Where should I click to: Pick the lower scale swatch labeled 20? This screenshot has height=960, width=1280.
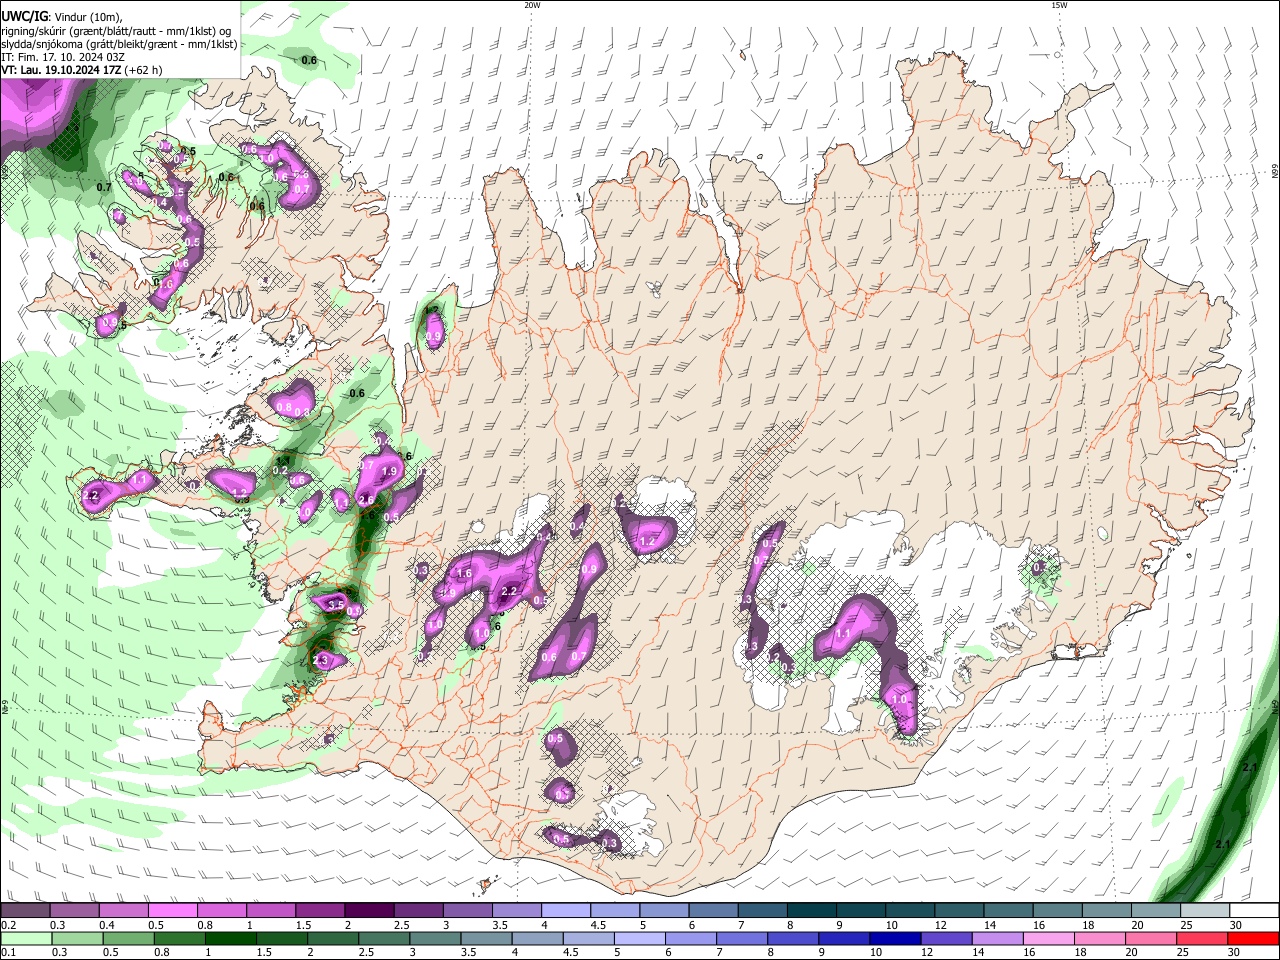(1150, 938)
